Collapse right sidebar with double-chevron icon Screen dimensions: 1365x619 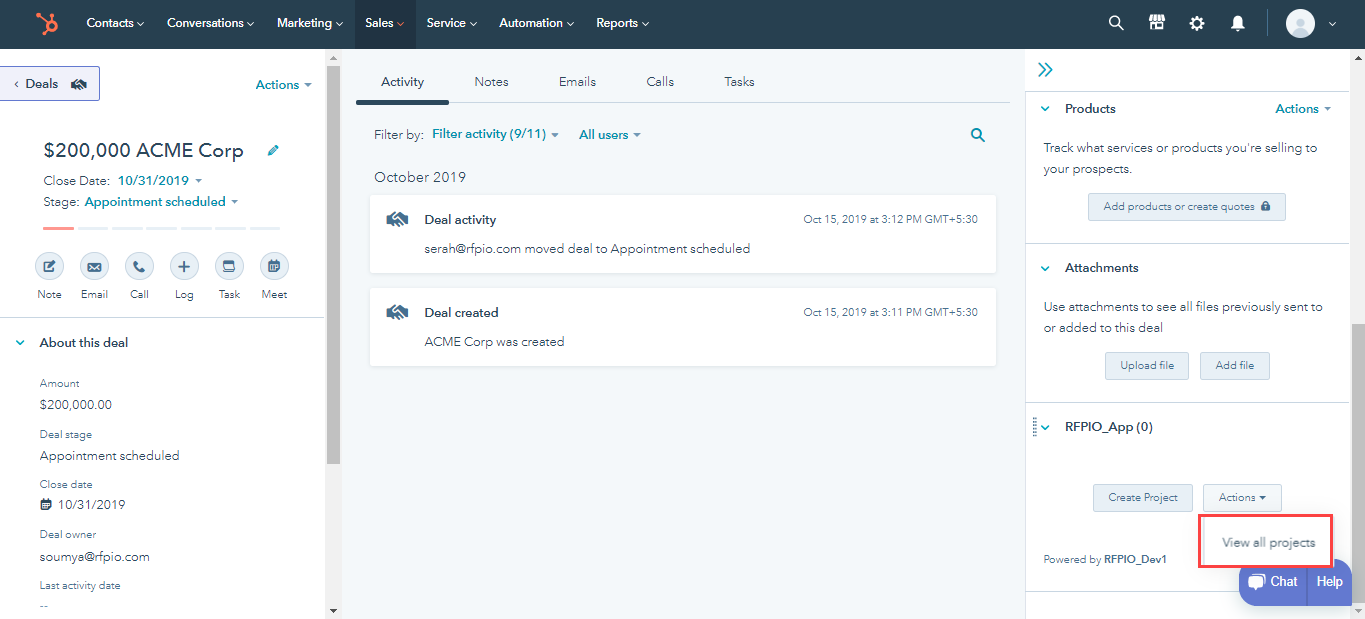click(1045, 70)
